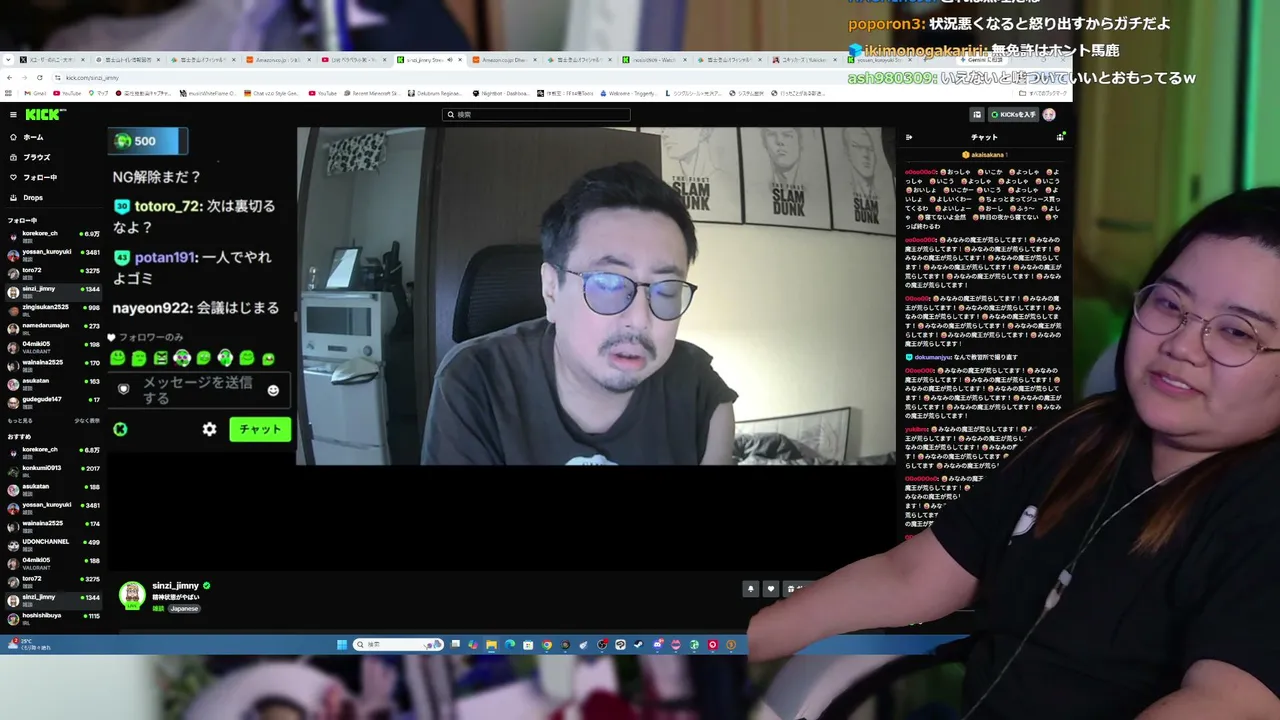
Task: Open Microsoft Edge from the taskbar
Action: (510, 645)
